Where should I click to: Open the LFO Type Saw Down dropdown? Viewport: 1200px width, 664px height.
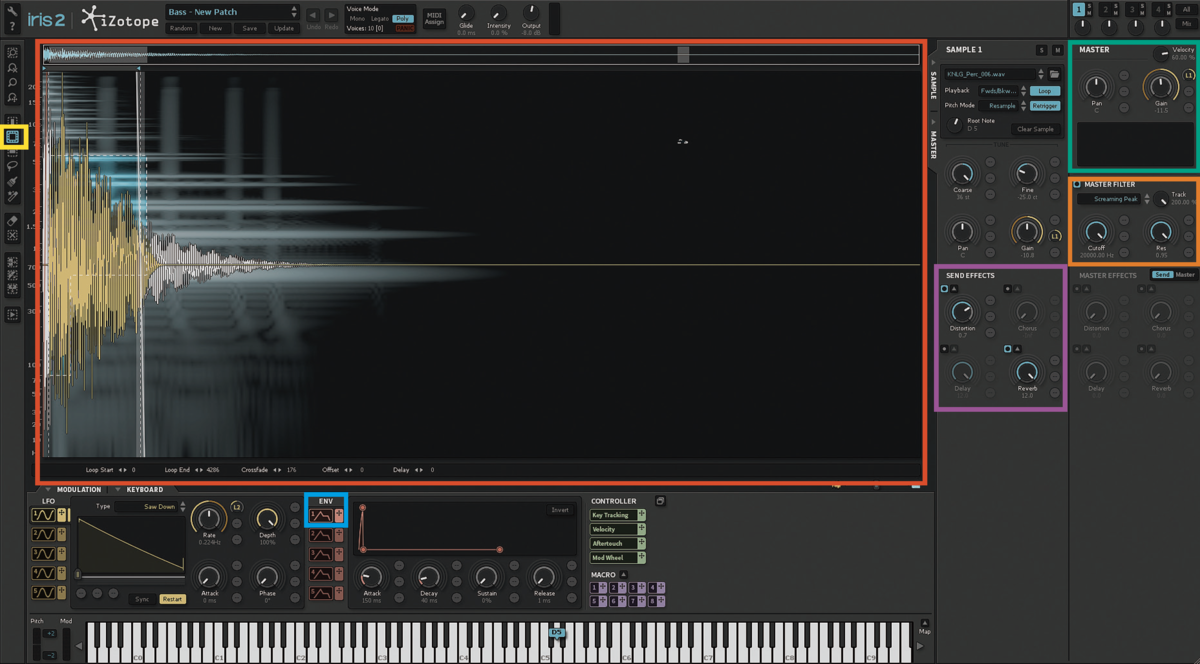(150, 507)
